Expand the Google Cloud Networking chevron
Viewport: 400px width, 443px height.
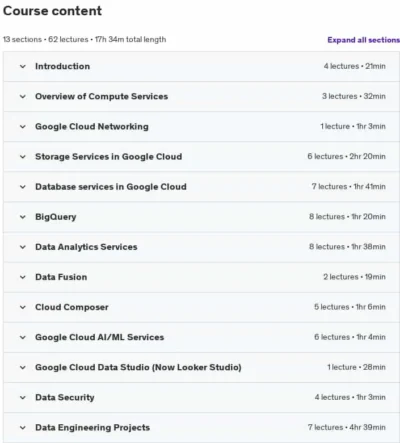pyautogui.click(x=23, y=127)
